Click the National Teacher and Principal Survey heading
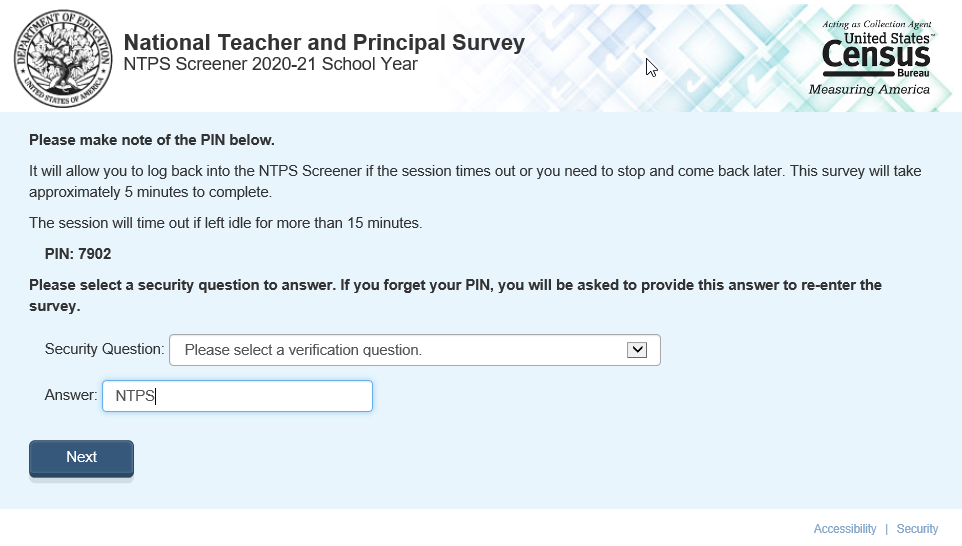This screenshot has height=546, width=962. click(x=323, y=43)
